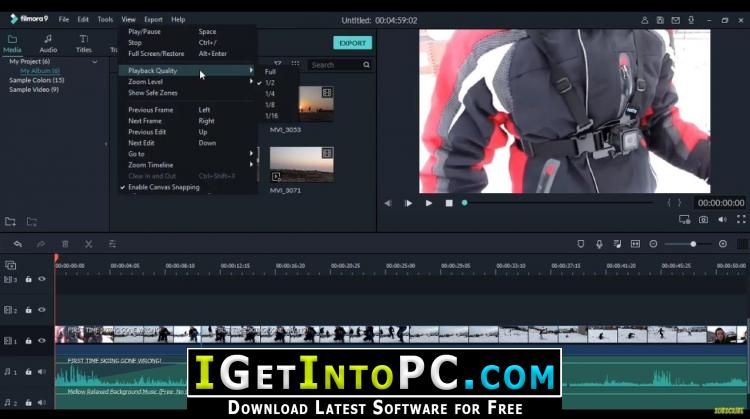
Task: Select 1/2 playback quality
Action: point(270,83)
